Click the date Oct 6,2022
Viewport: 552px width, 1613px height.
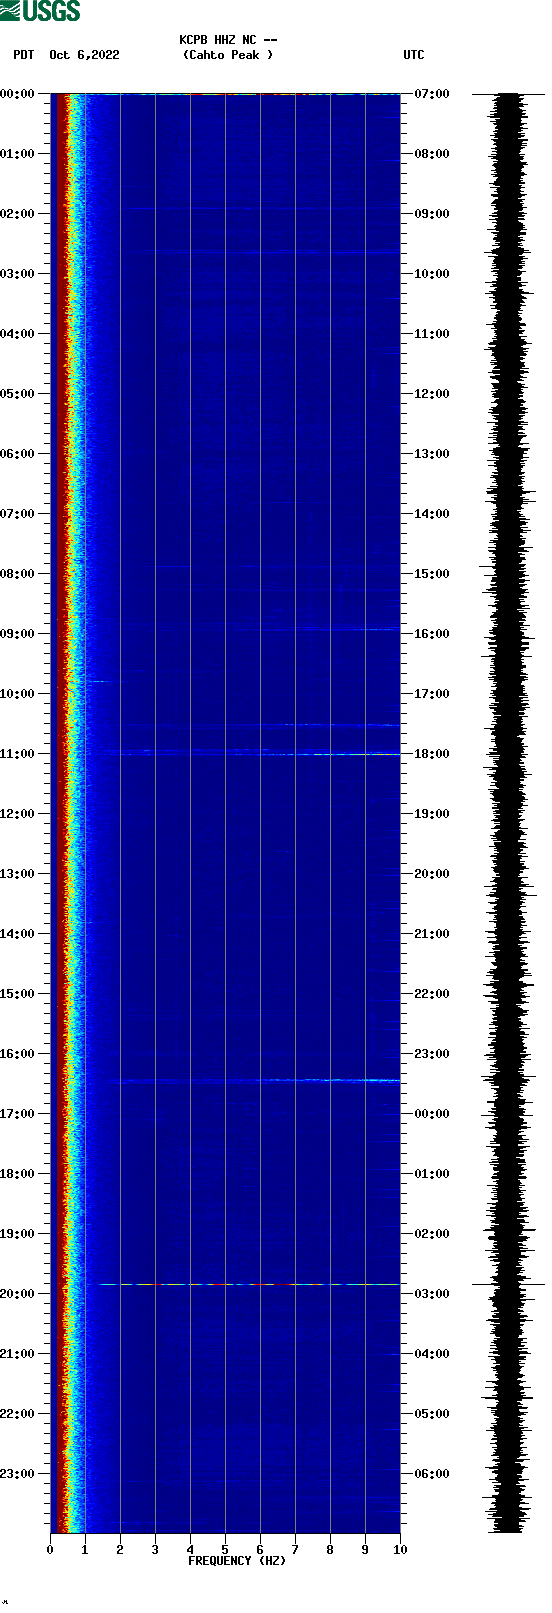84,55
